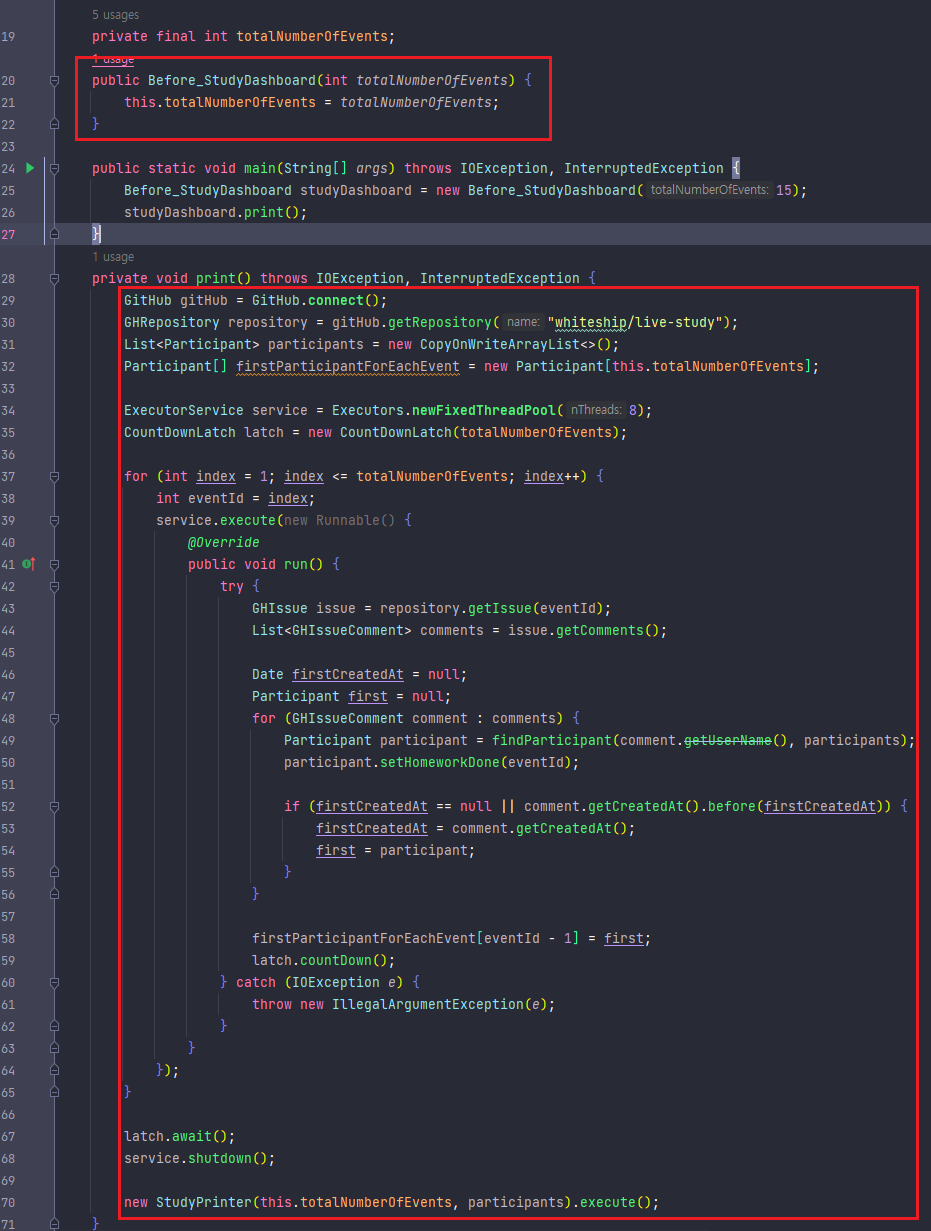Click the fold end marker at line 62
931x1231 pixels.
pyautogui.click(x=55, y=1026)
